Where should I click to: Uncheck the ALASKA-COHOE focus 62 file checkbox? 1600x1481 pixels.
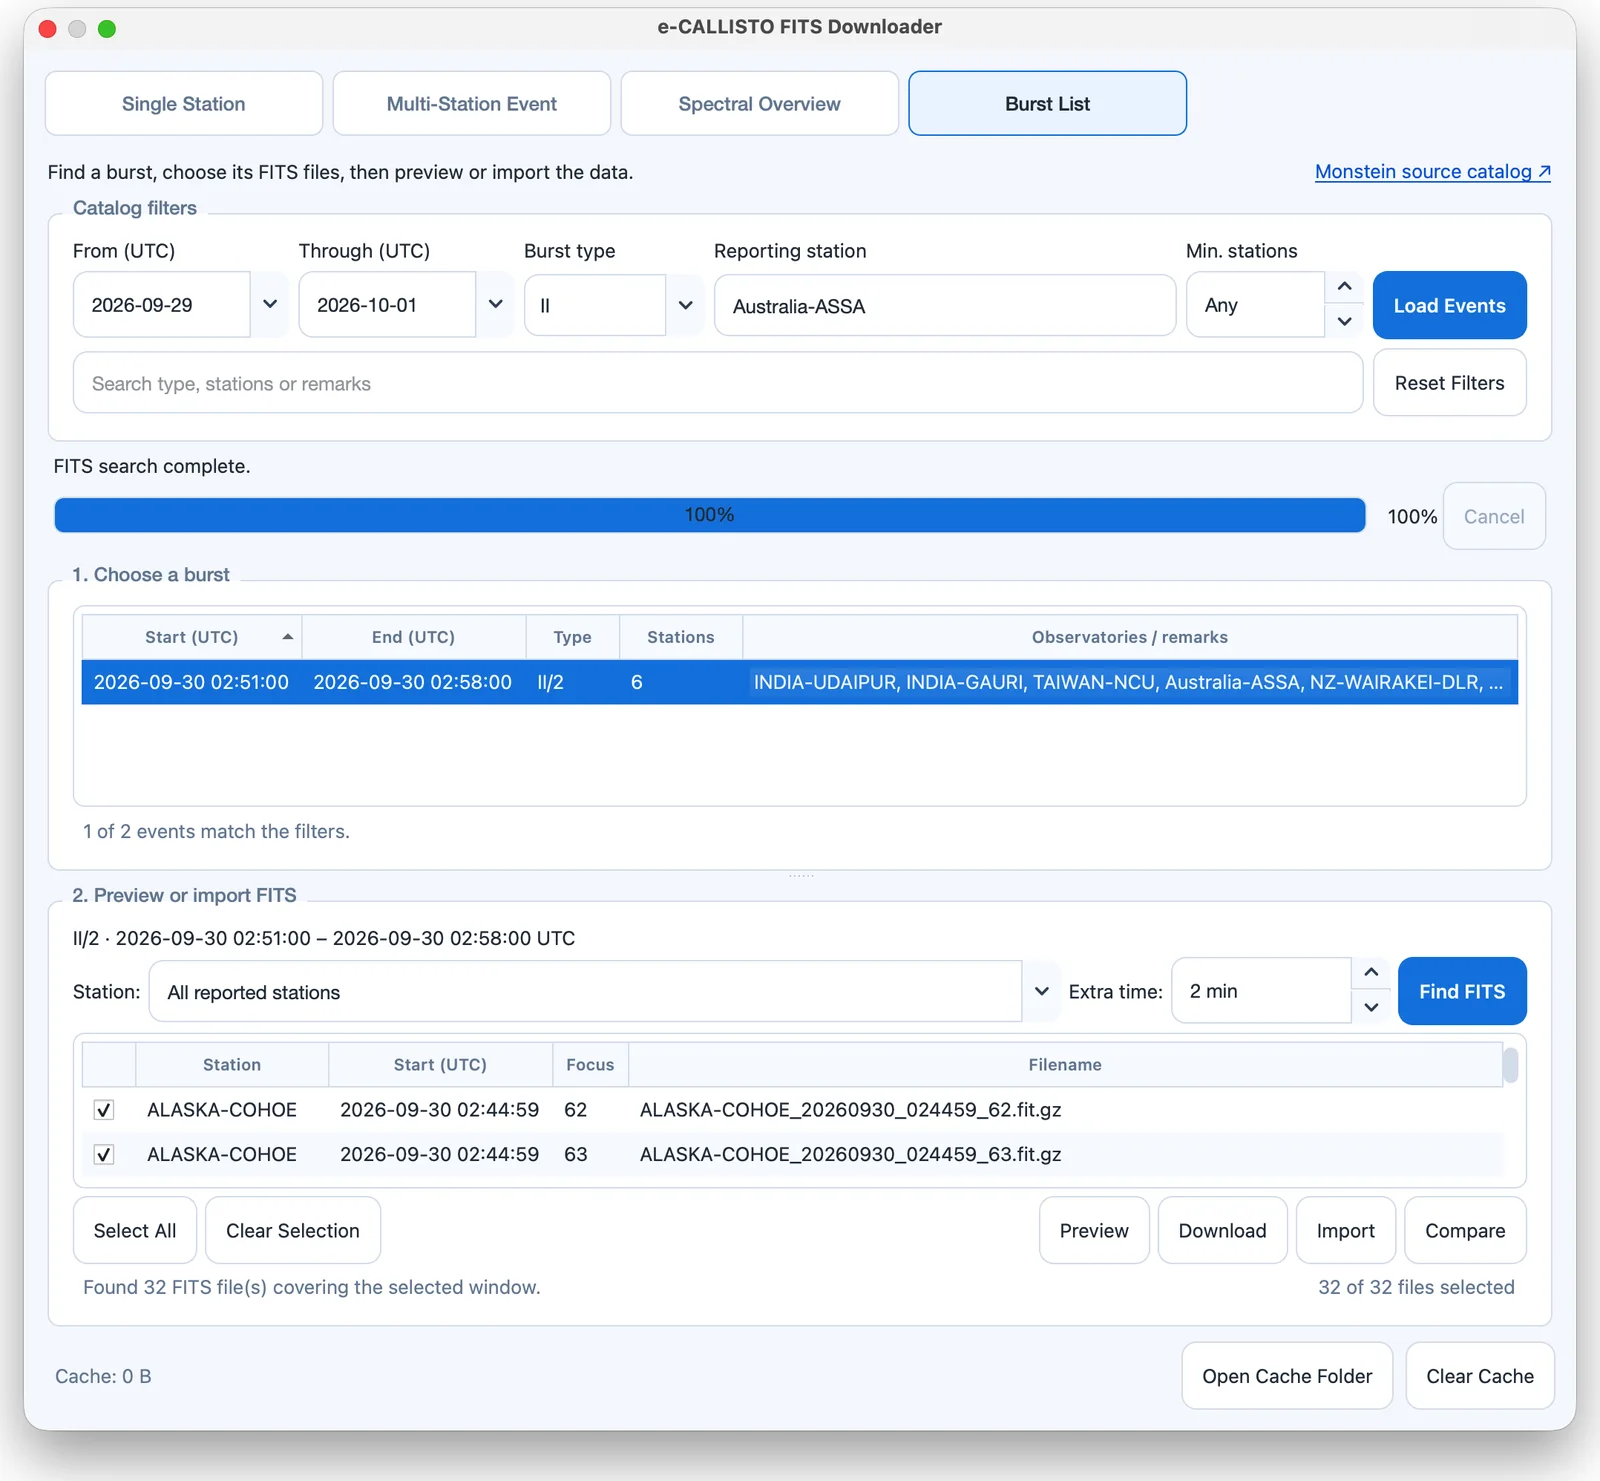pyautogui.click(x=104, y=1110)
